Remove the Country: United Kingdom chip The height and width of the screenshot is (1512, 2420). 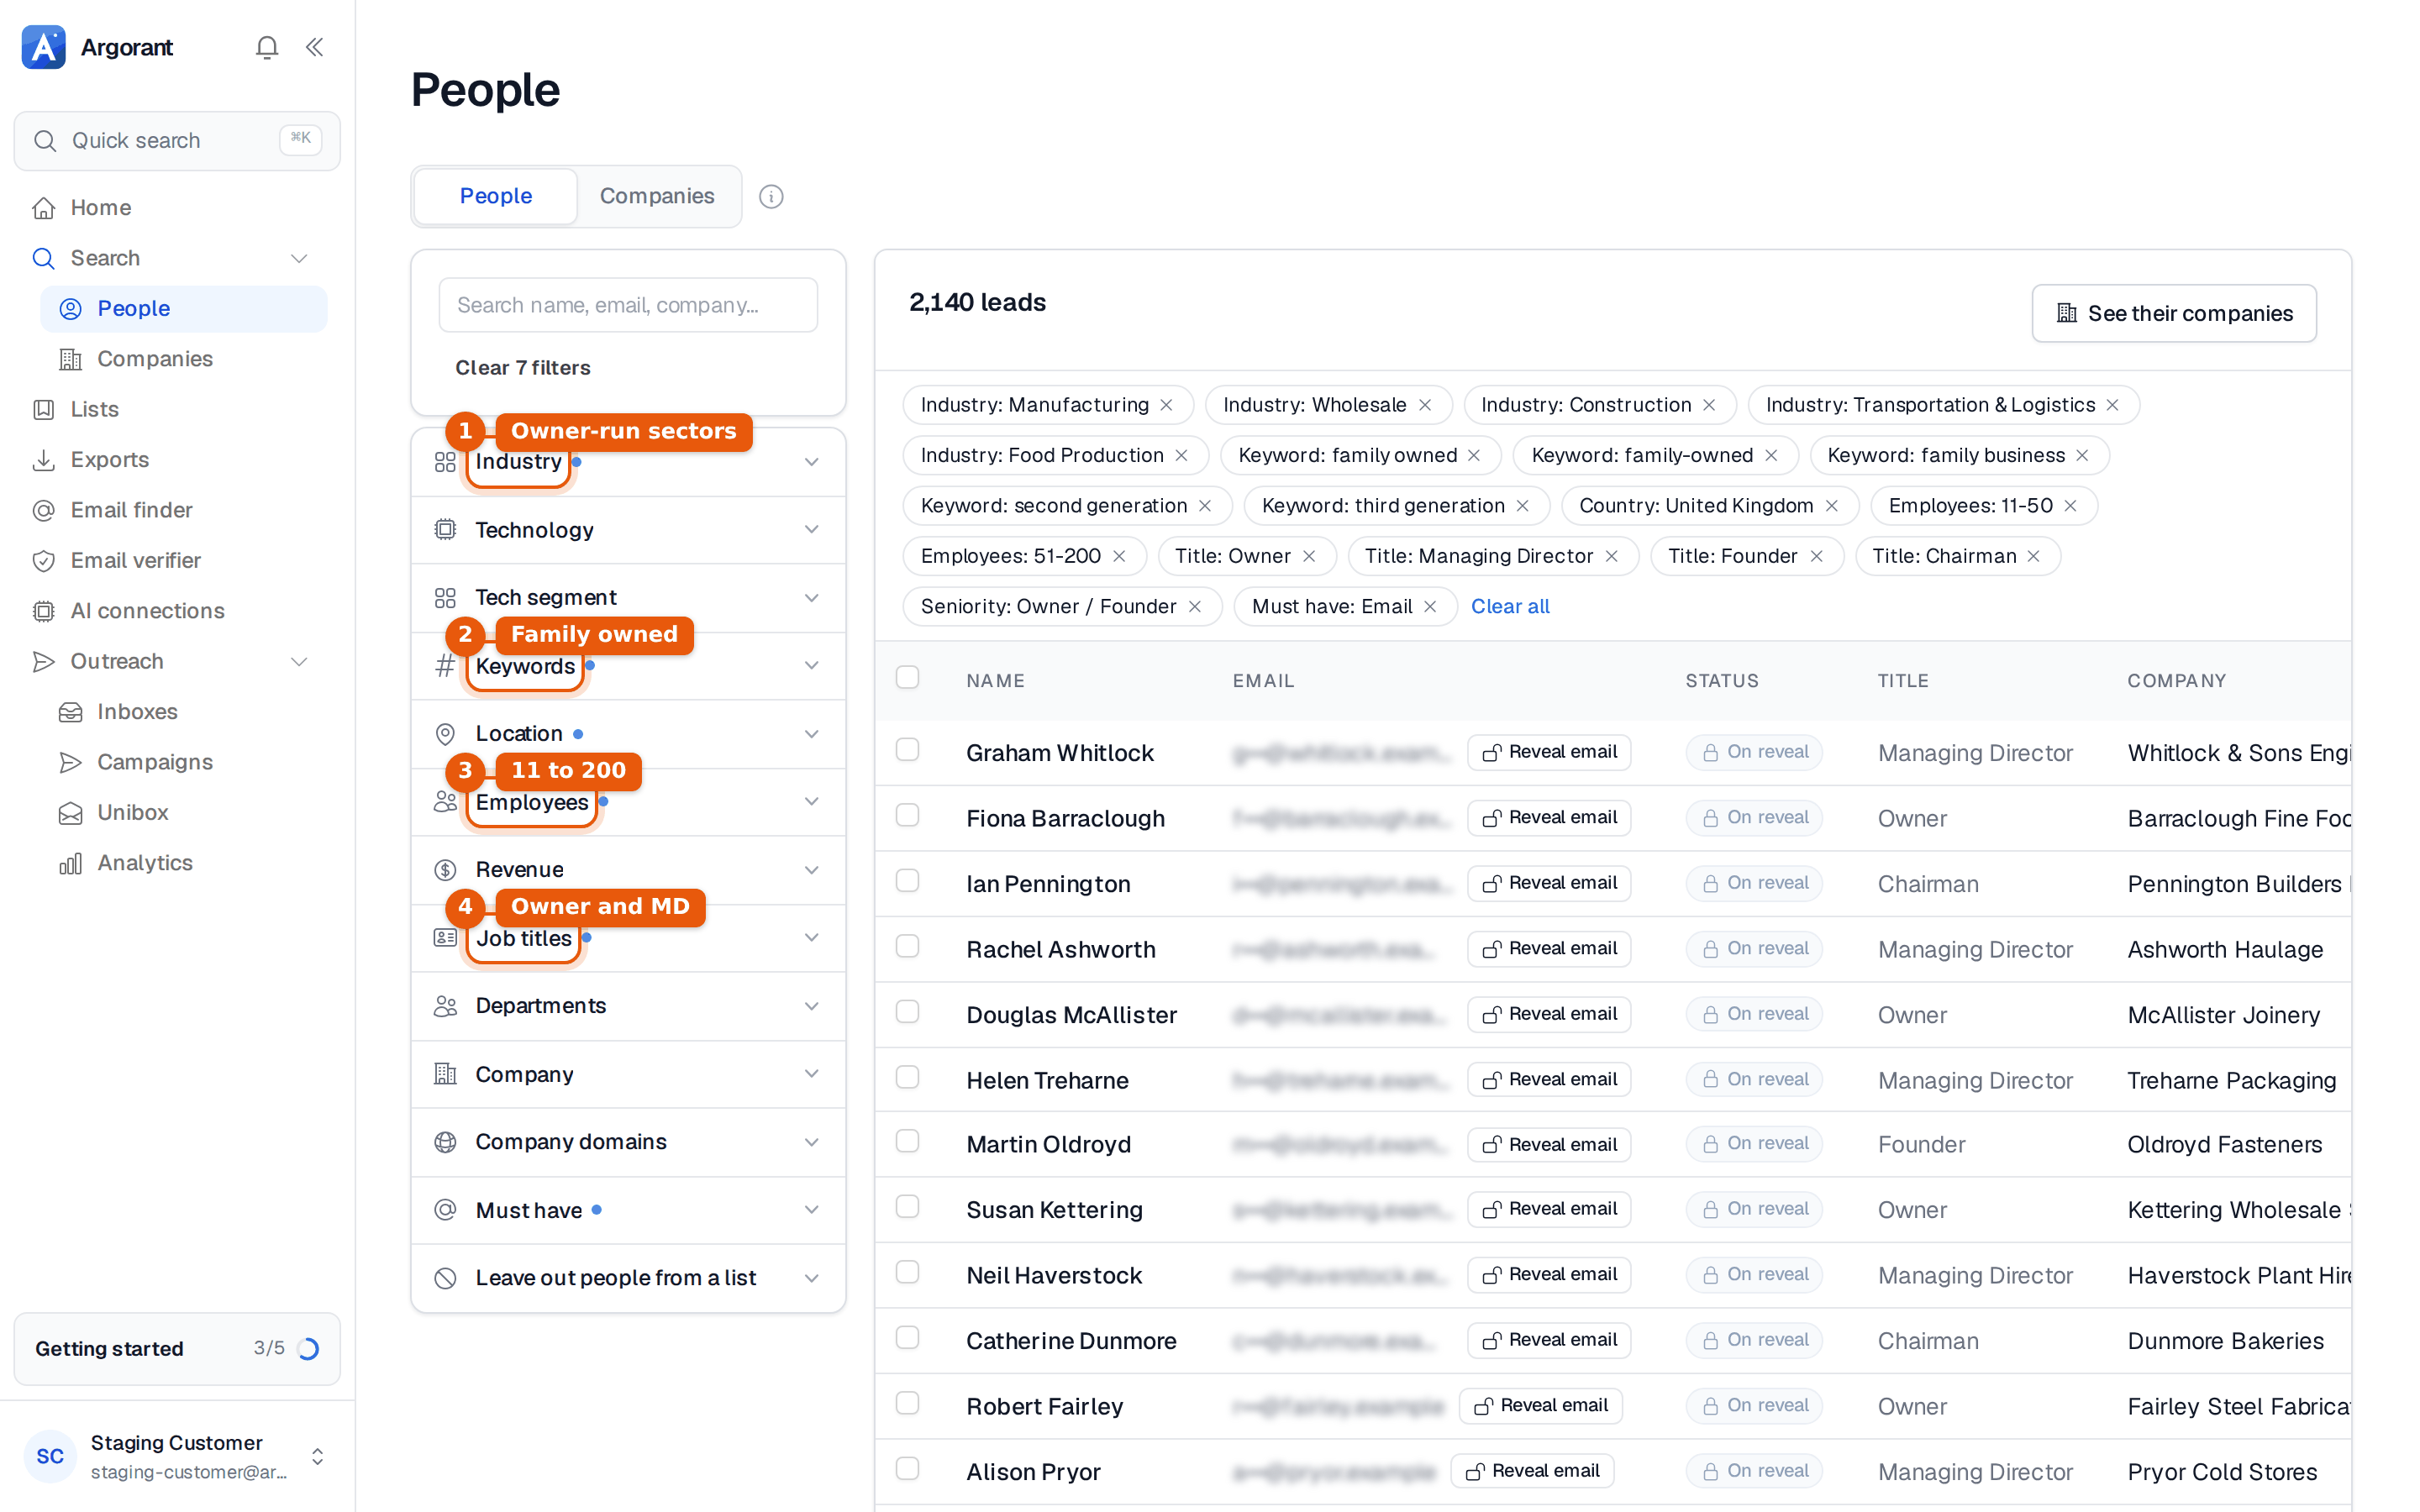click(x=1831, y=506)
